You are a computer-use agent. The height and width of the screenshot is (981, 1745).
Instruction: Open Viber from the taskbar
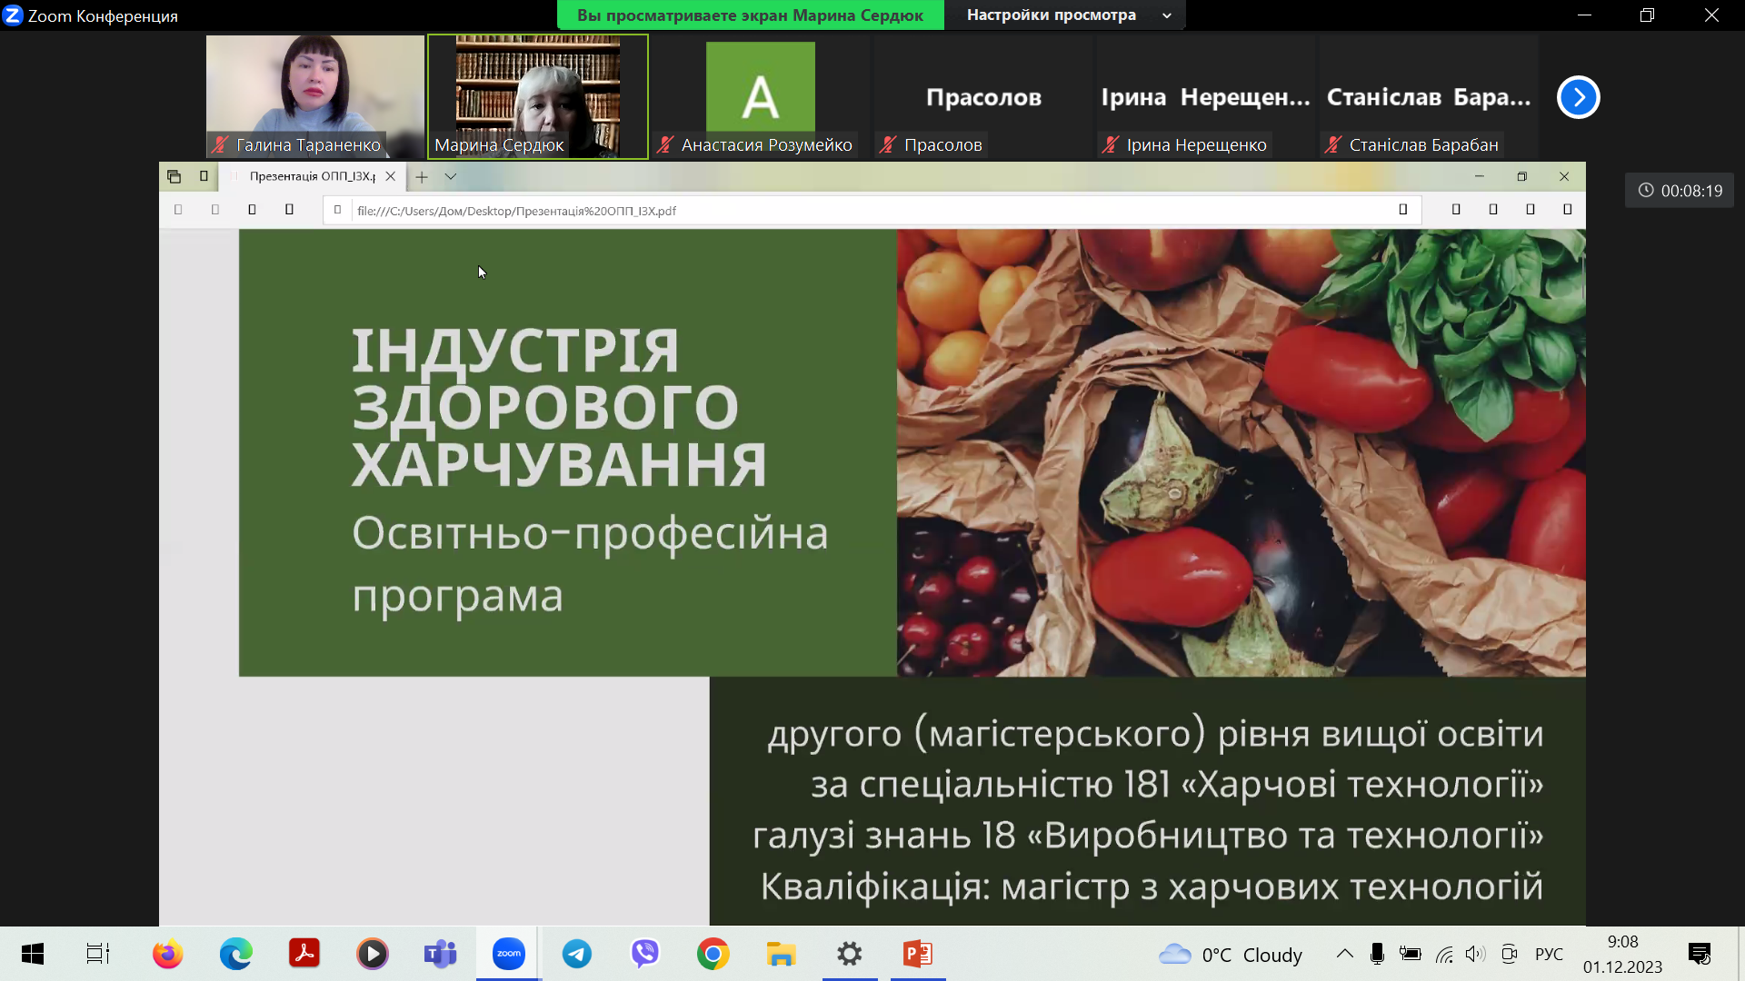coord(645,954)
